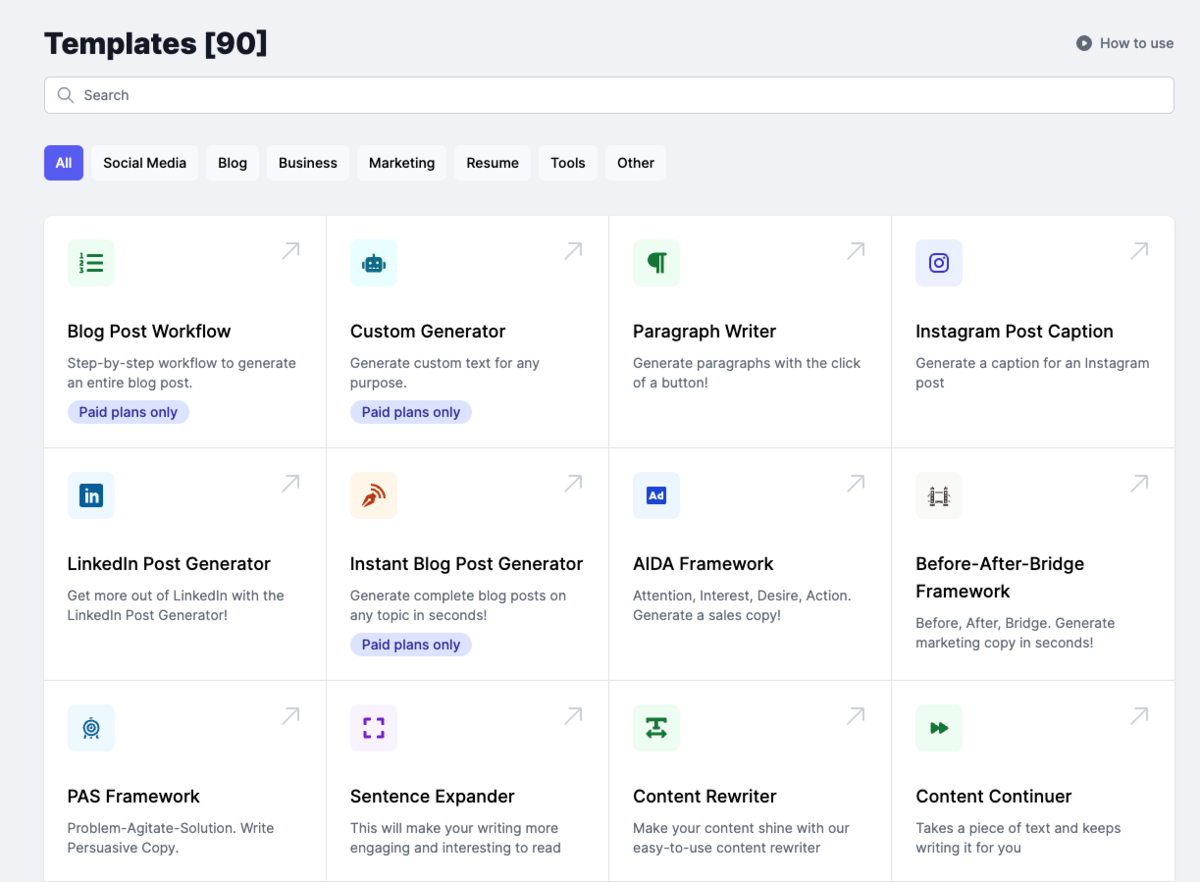Click the Sentence Expander brackets icon
1200x882 pixels.
click(373, 728)
